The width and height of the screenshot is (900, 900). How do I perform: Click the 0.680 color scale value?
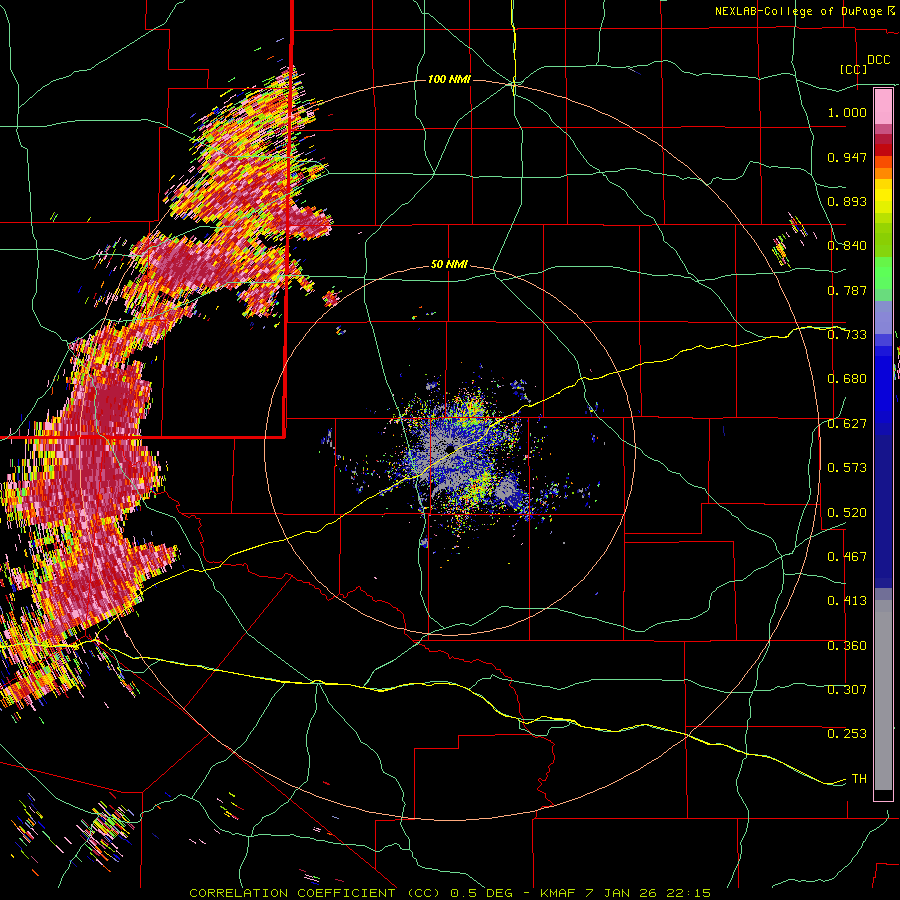tap(847, 379)
